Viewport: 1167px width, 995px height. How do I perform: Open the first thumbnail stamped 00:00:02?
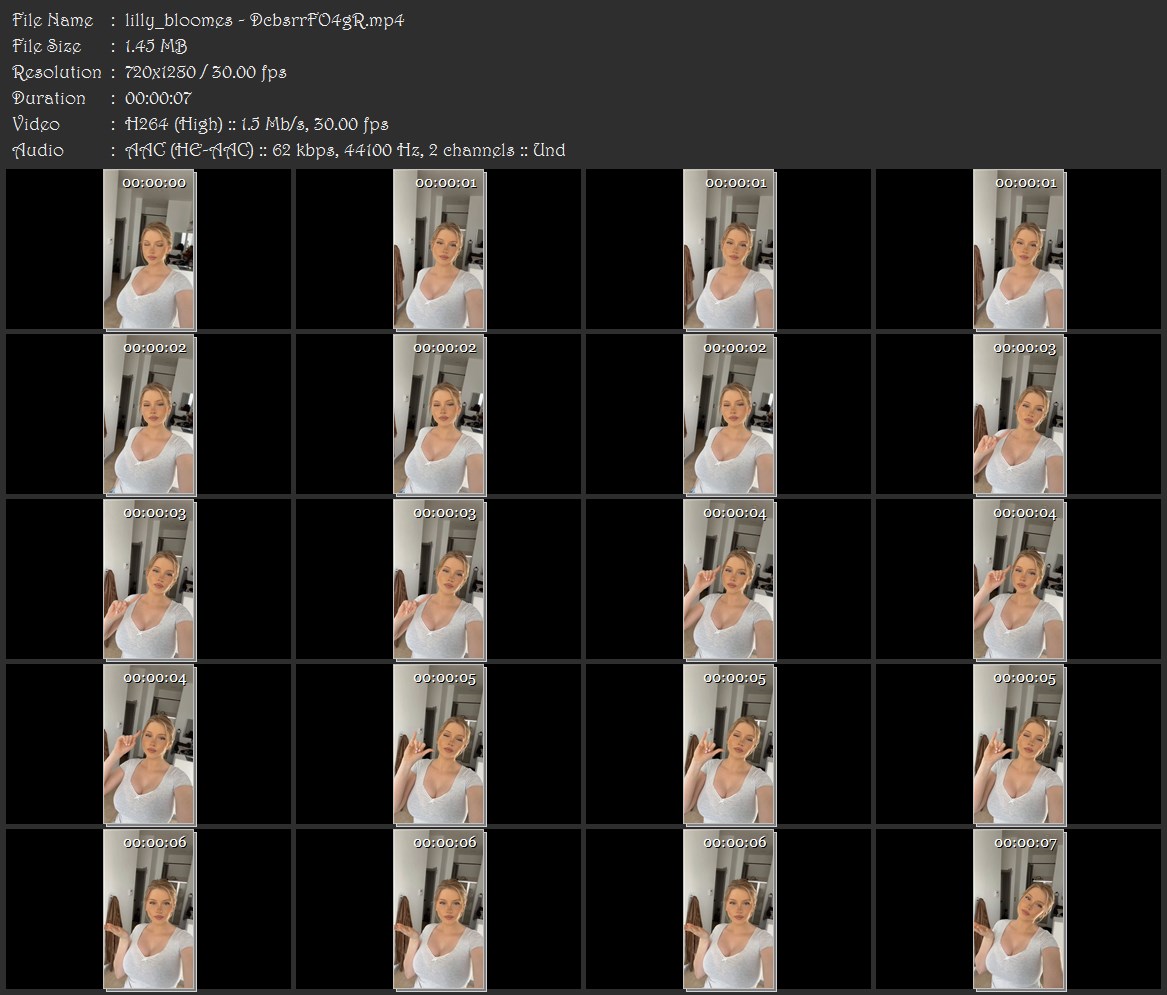click(149, 415)
